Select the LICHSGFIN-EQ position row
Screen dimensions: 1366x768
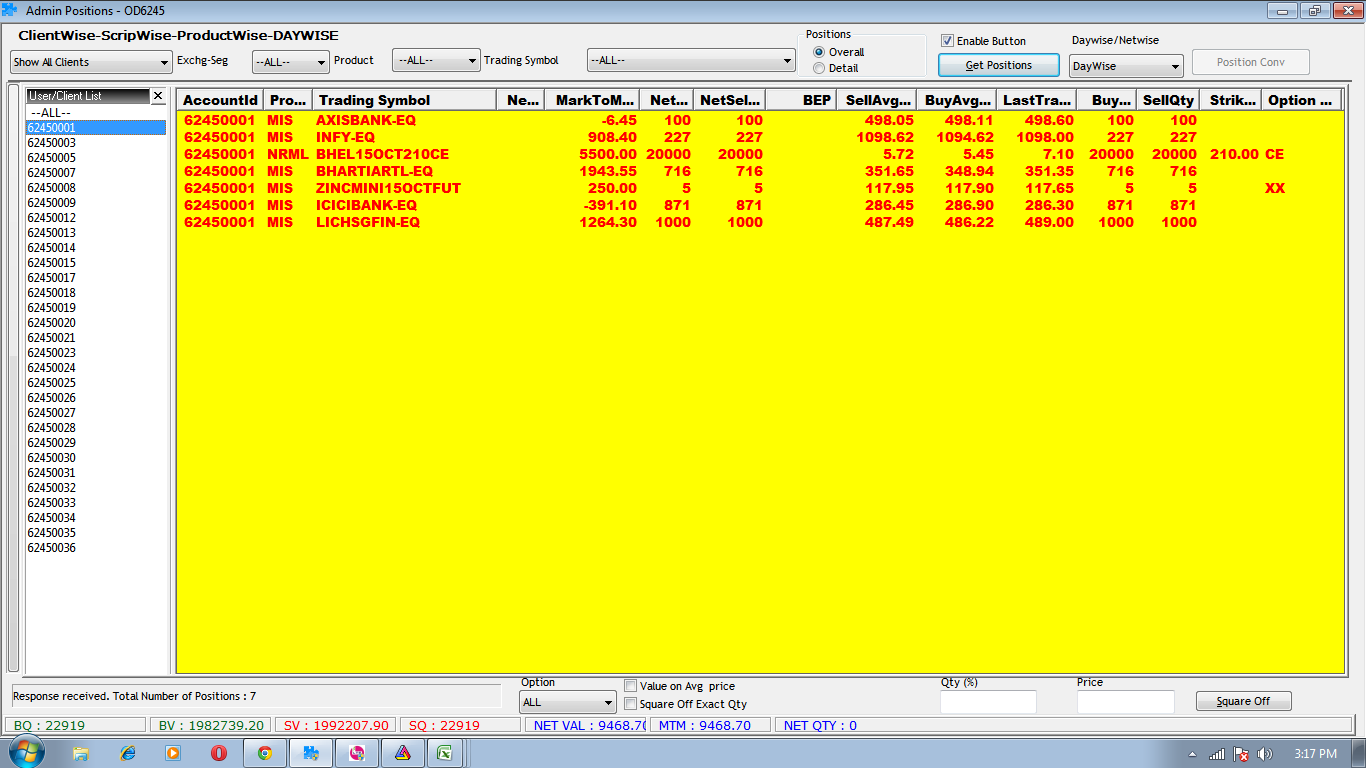760,222
